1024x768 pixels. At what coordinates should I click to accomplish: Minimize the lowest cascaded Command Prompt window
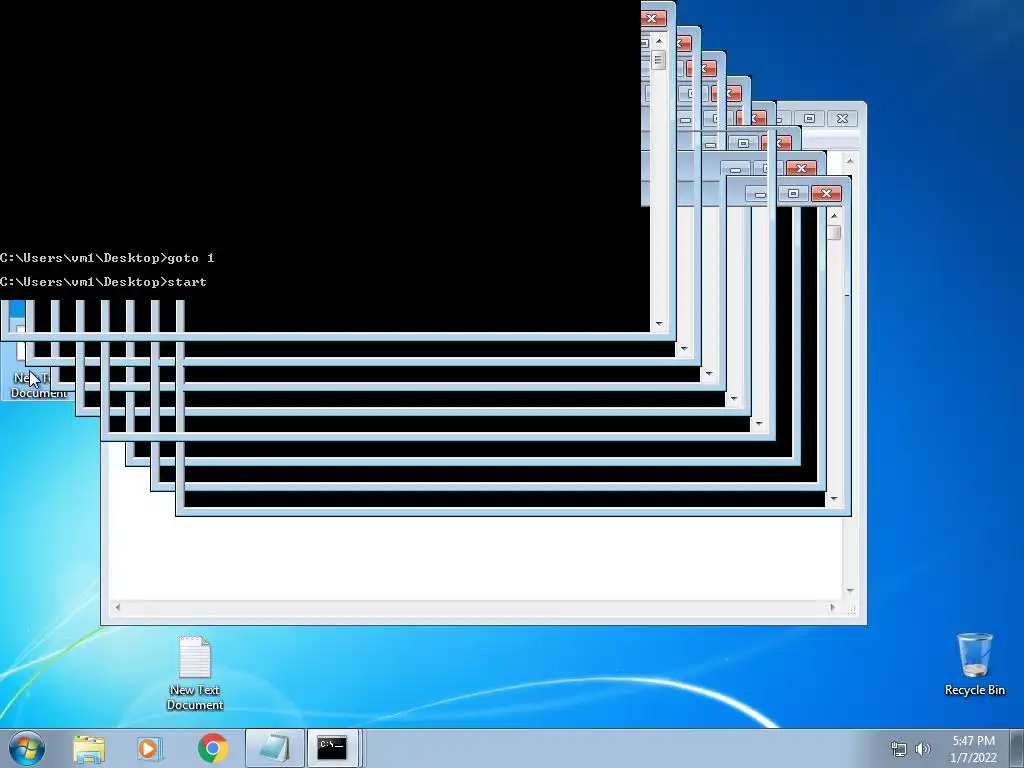760,194
